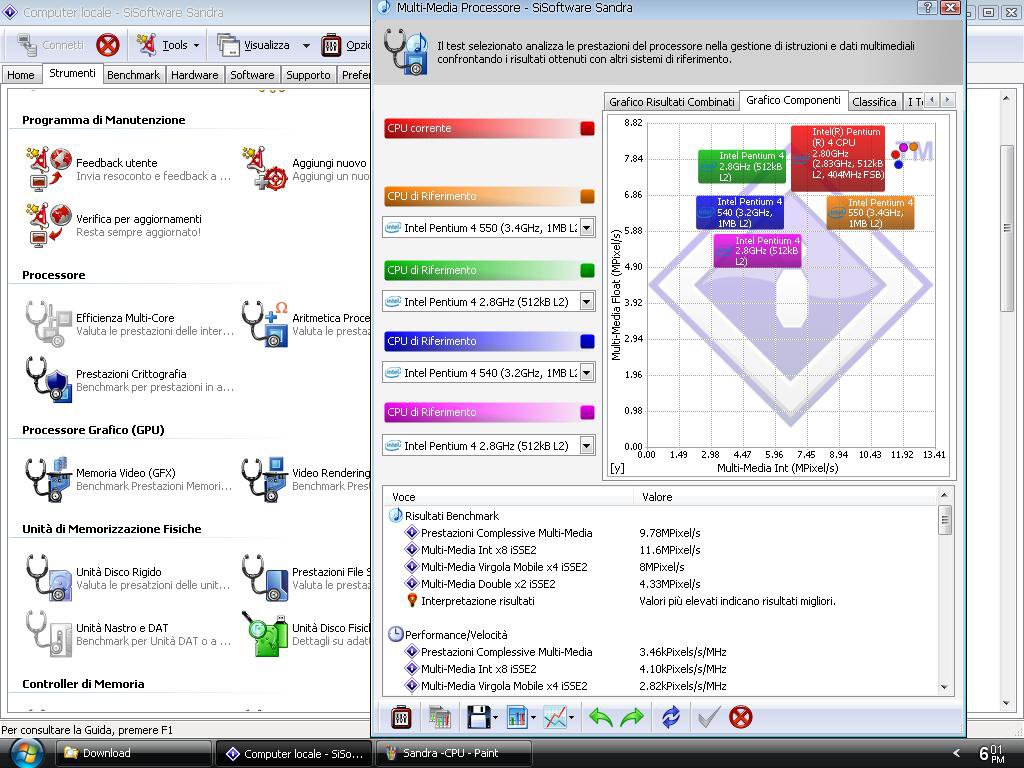Click the options icon in the bottom toolbar
This screenshot has width=1024, height=768.
(401, 717)
